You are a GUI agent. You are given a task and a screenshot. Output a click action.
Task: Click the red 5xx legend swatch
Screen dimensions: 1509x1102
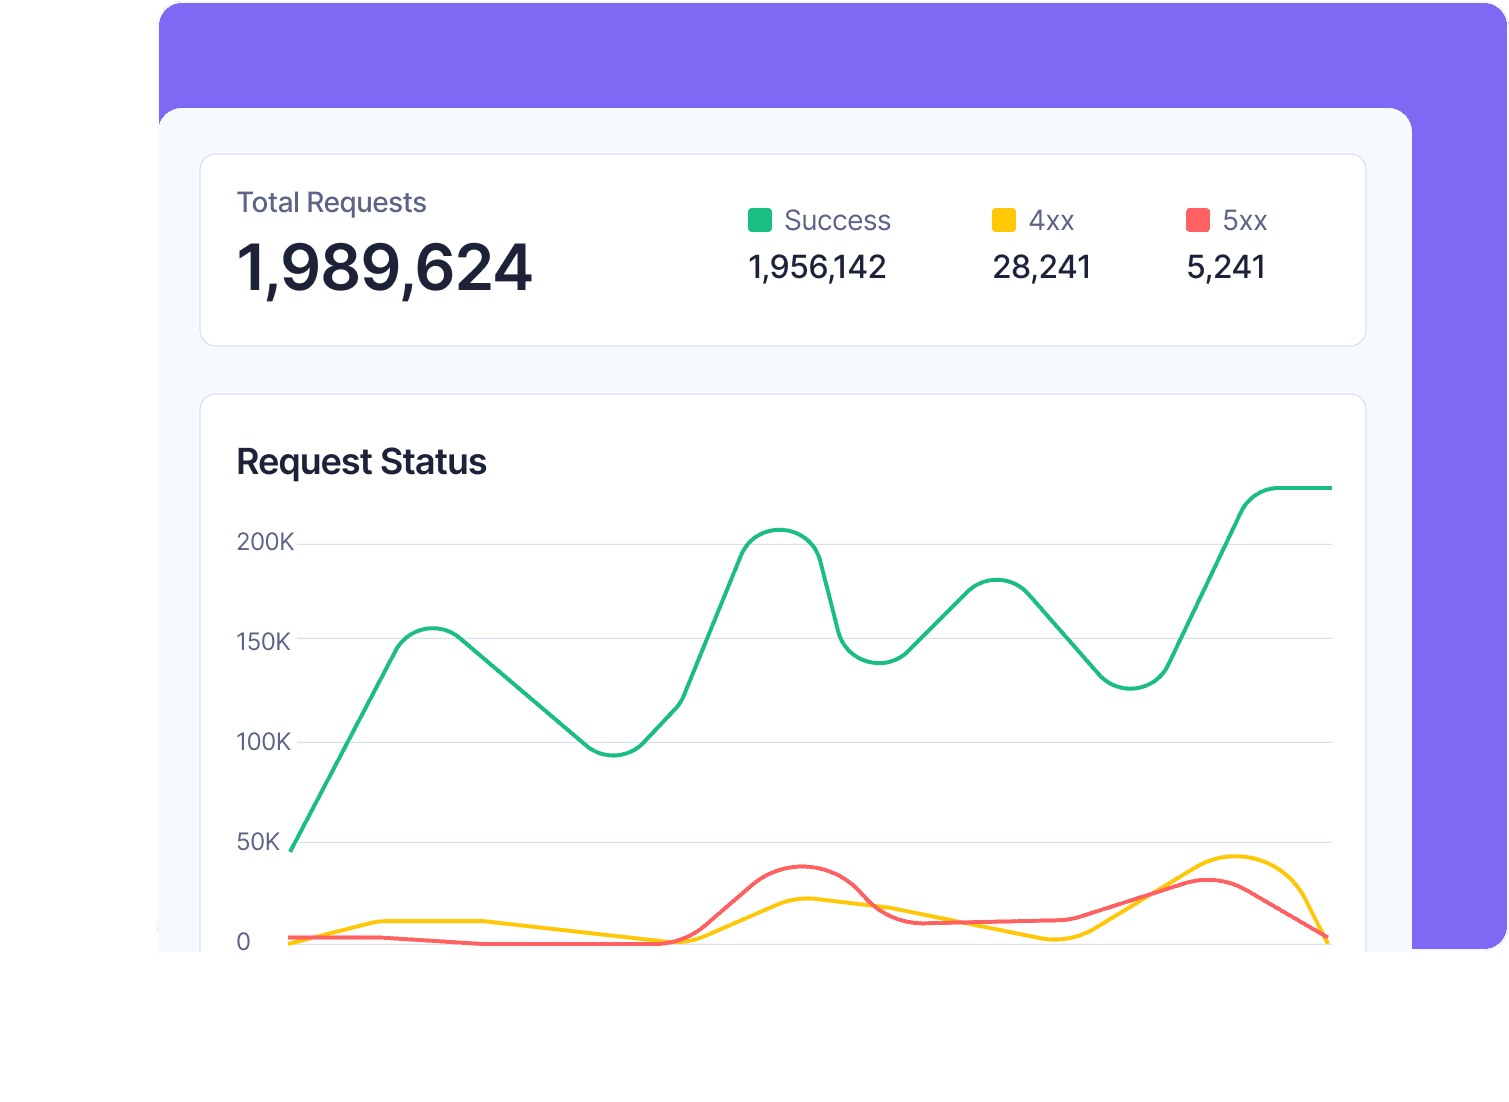click(x=1198, y=219)
